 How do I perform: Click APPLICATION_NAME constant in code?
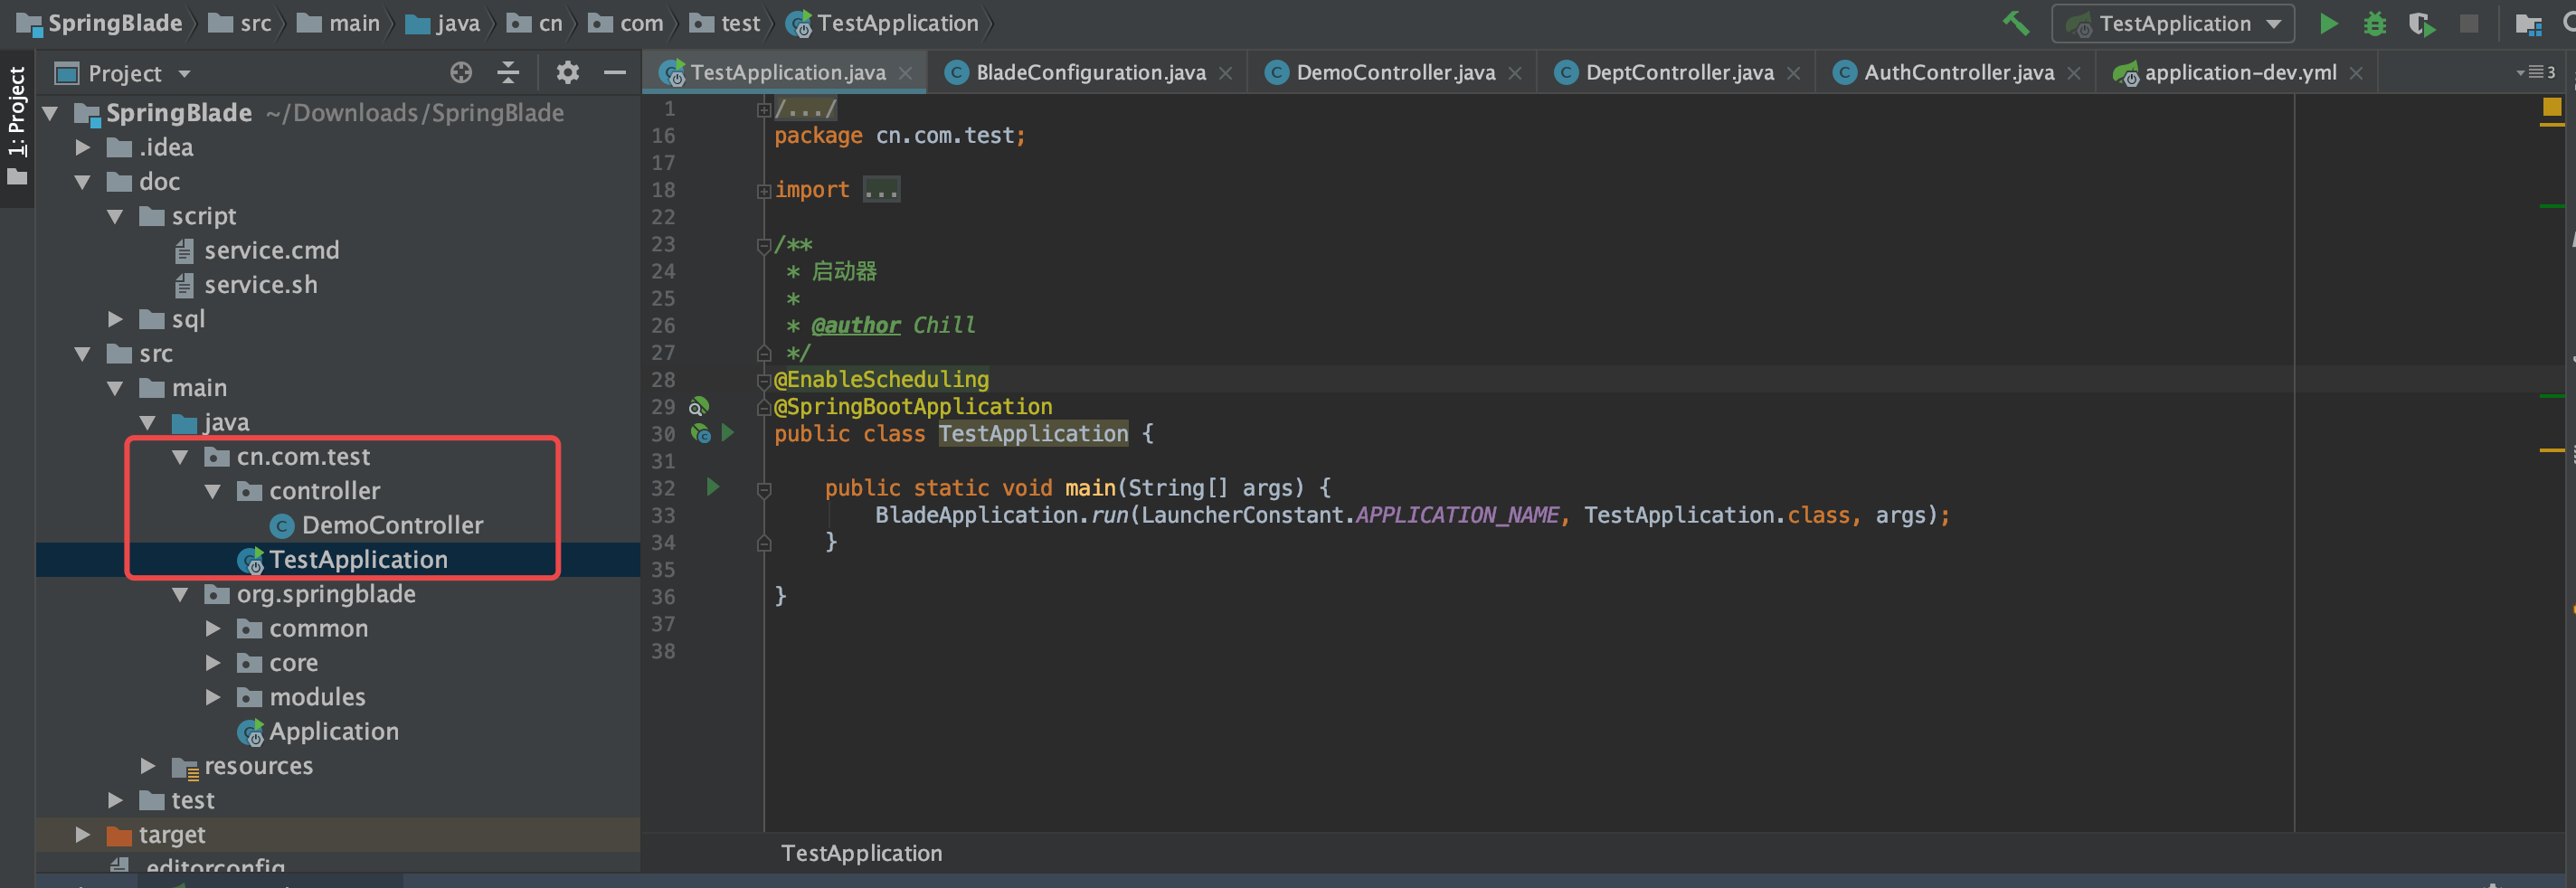(1457, 515)
